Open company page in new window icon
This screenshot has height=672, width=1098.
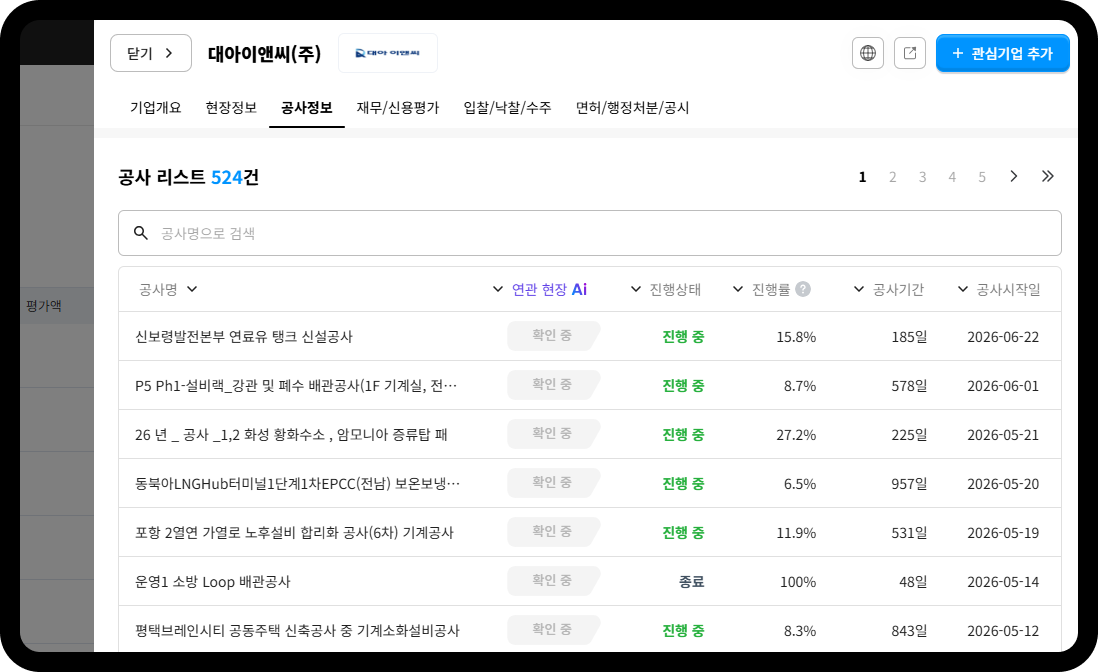(x=910, y=53)
